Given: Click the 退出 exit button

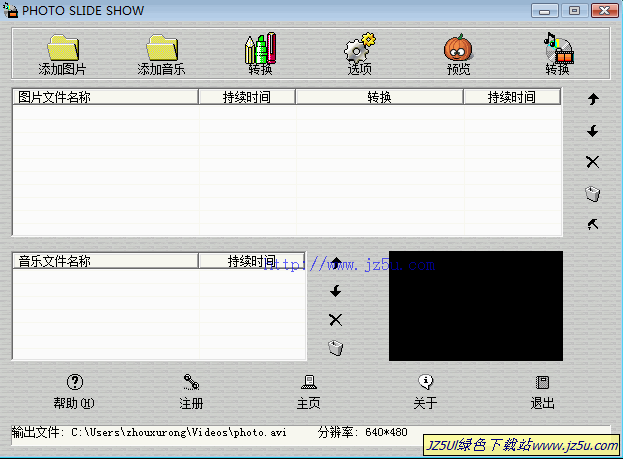Looking at the screenshot, I should pos(542,392).
